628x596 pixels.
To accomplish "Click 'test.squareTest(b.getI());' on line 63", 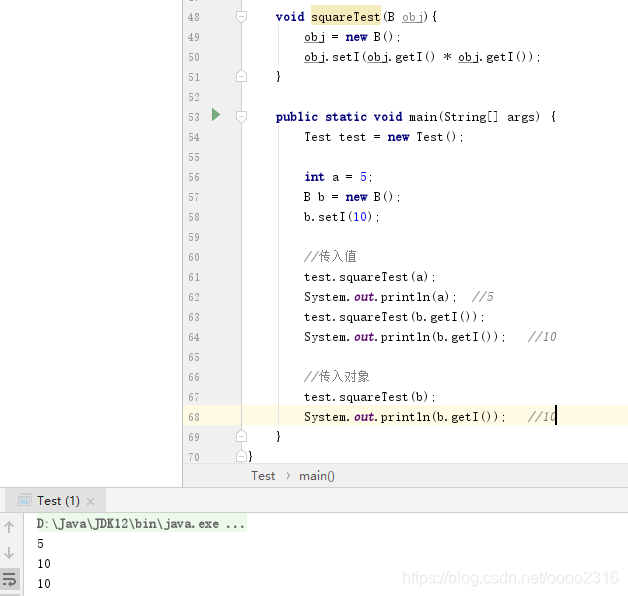I will (394, 317).
